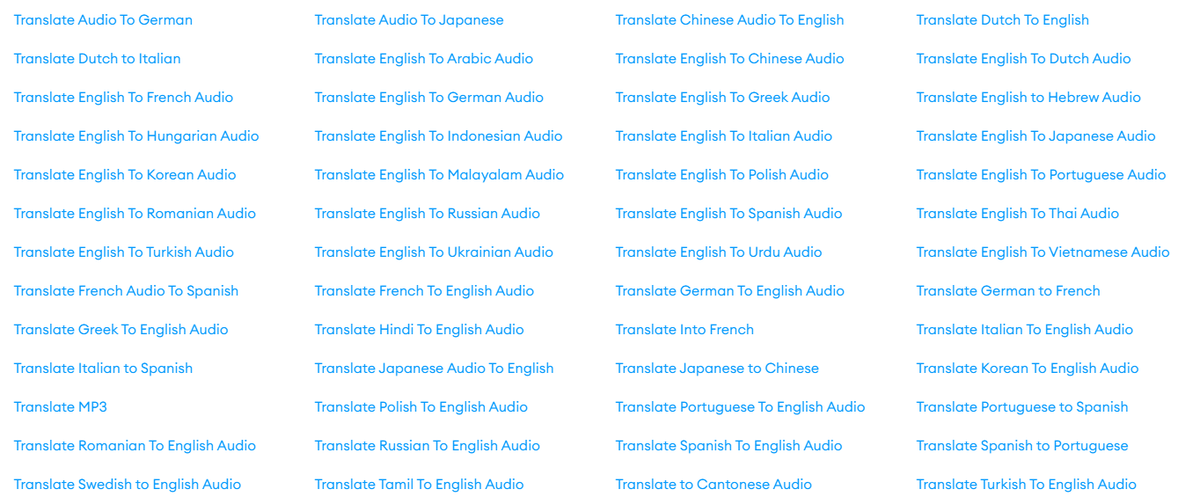Click Translate English To German Audio

point(429,98)
